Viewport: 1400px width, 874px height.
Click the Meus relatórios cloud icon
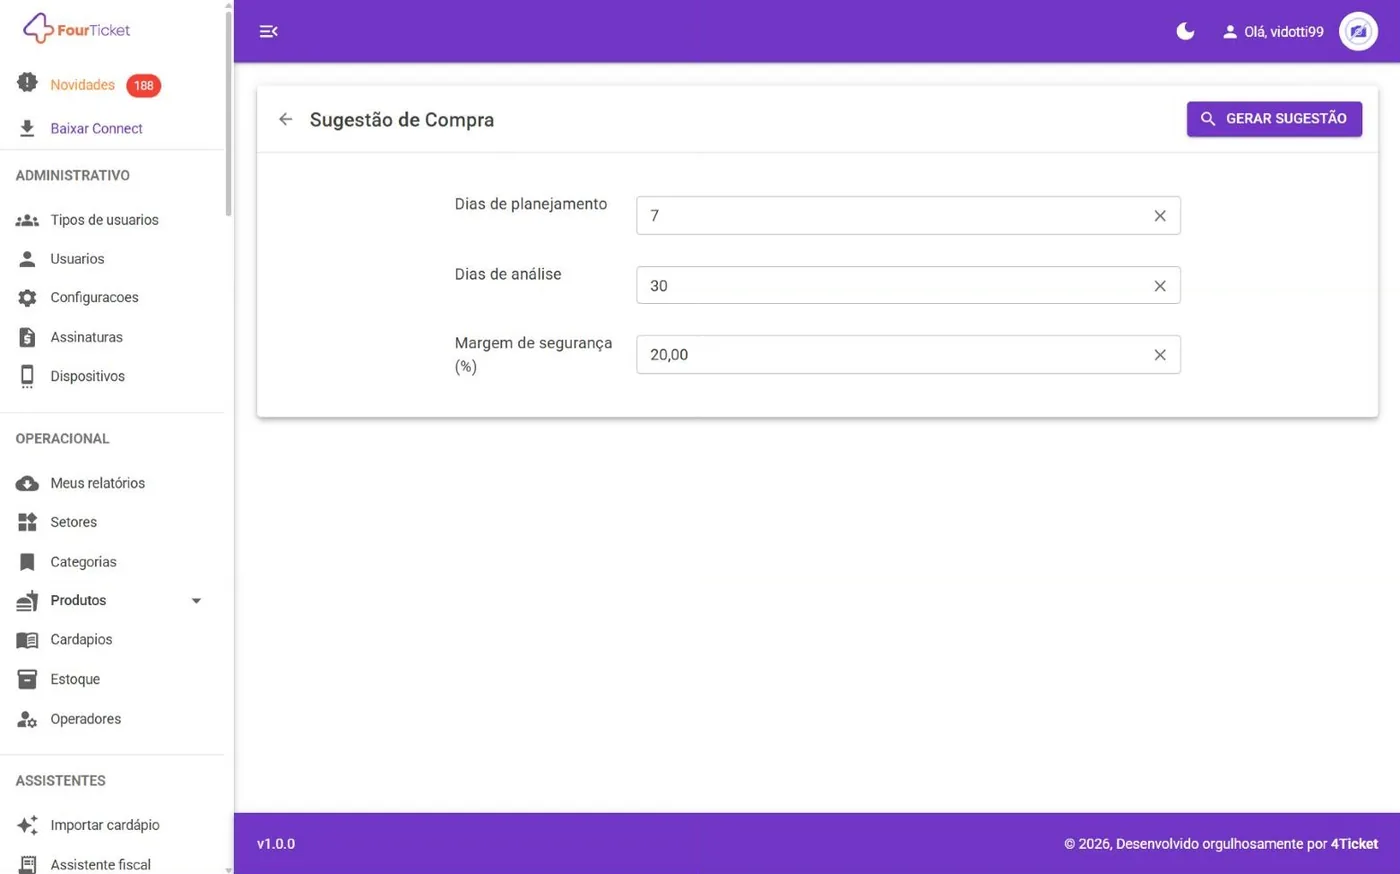pos(27,483)
